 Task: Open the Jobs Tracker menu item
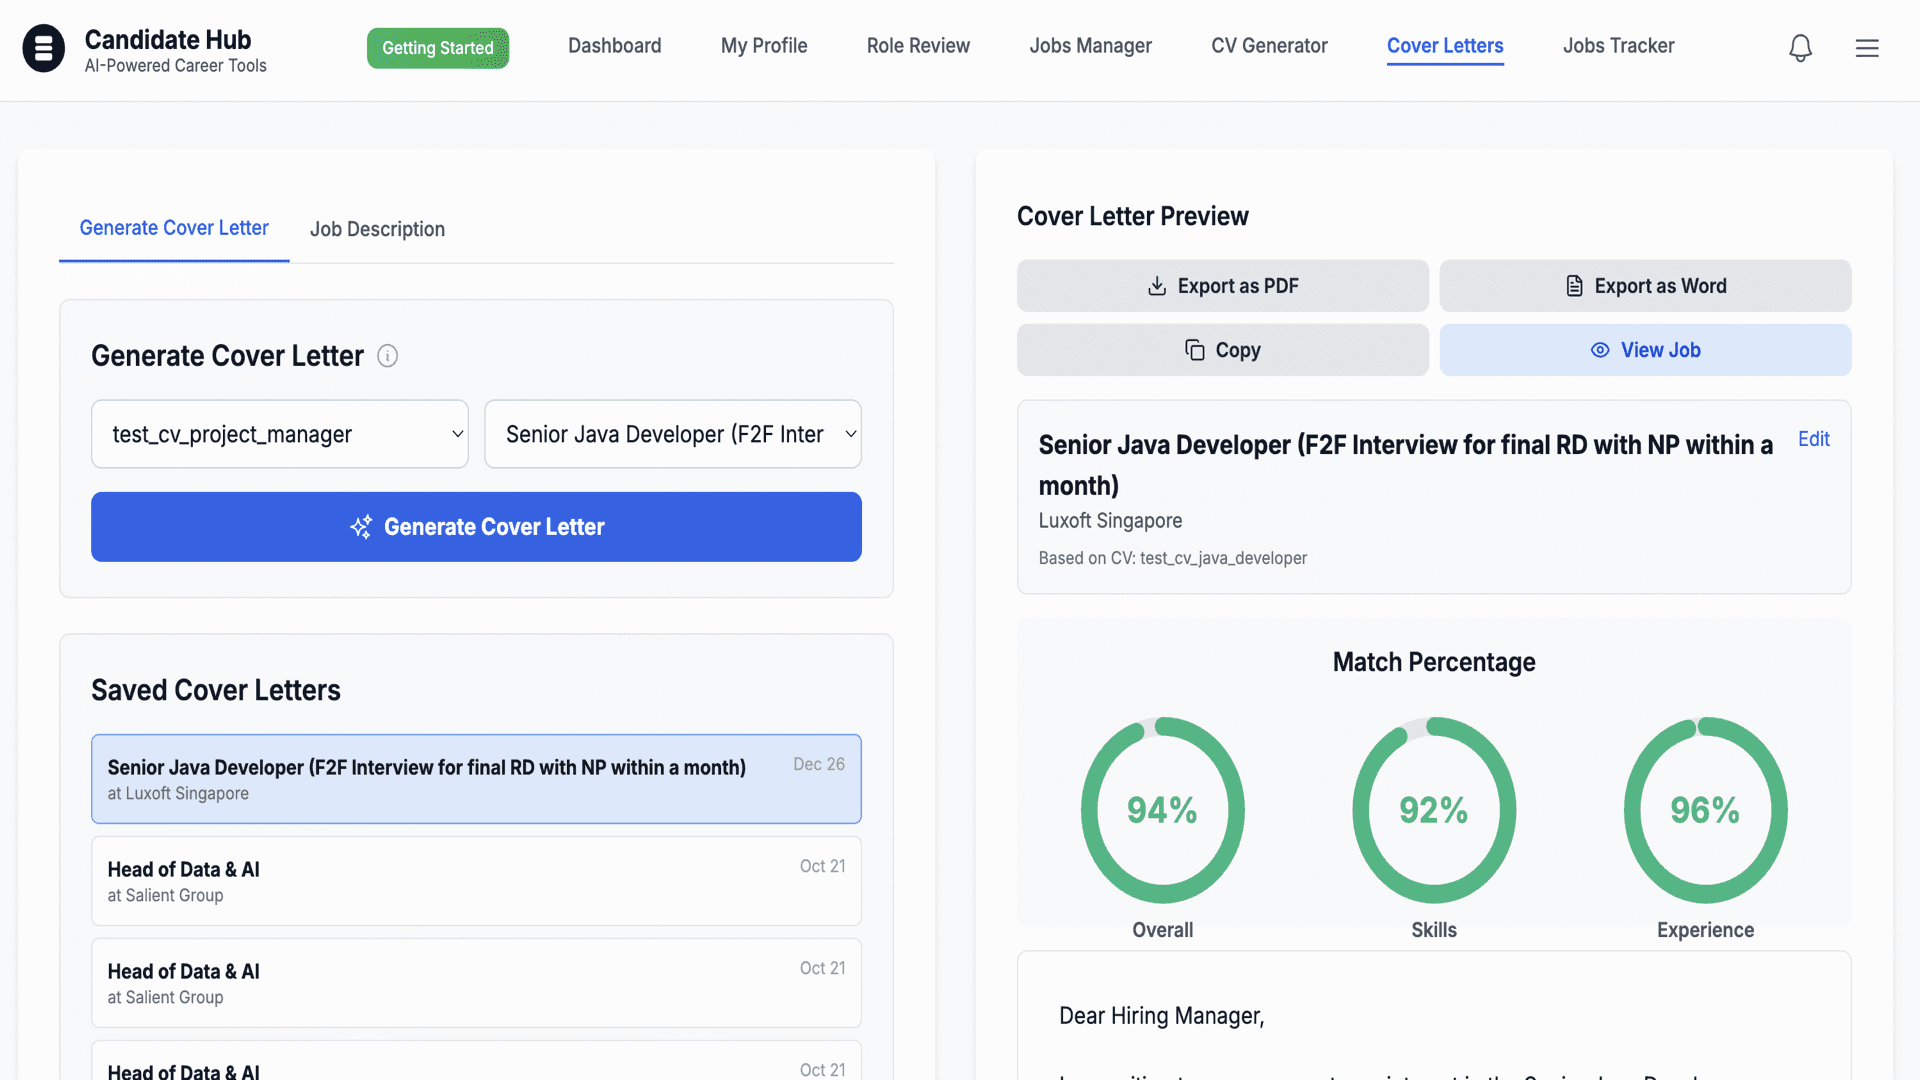coord(1618,46)
